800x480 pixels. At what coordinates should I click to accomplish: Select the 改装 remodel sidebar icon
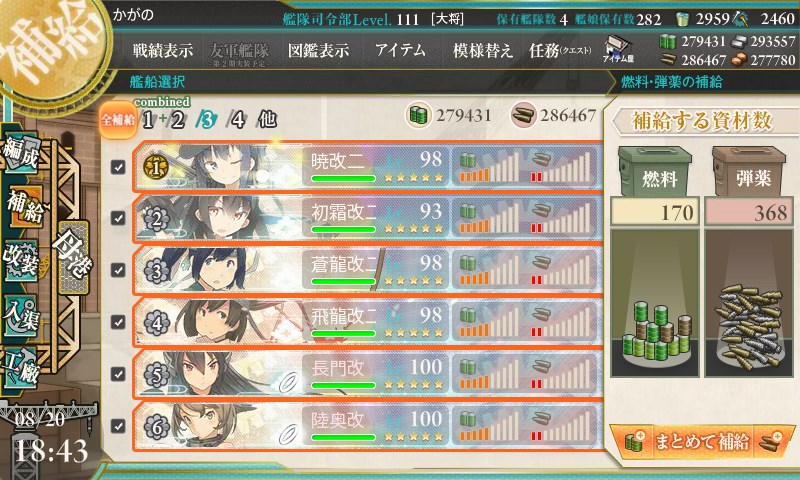(x=21, y=260)
